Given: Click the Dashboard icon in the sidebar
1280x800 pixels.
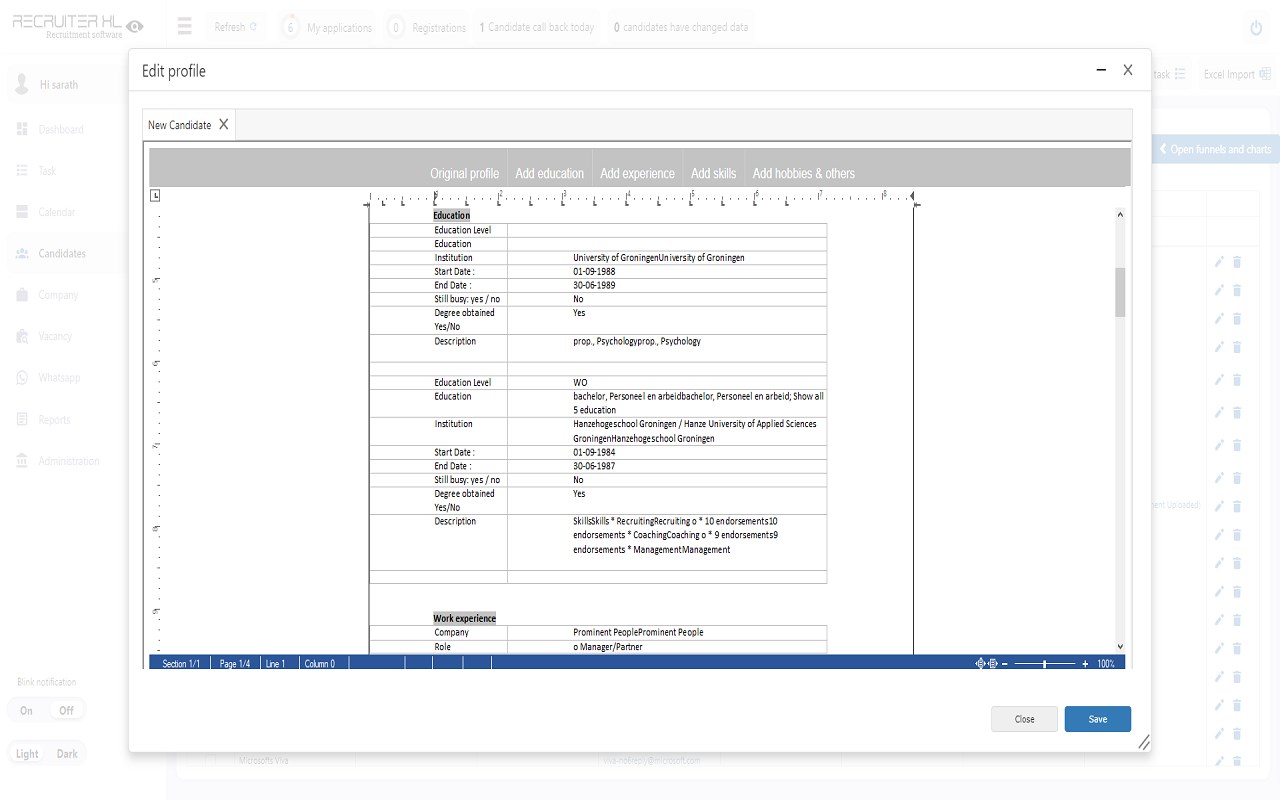Looking at the screenshot, I should click(22, 129).
